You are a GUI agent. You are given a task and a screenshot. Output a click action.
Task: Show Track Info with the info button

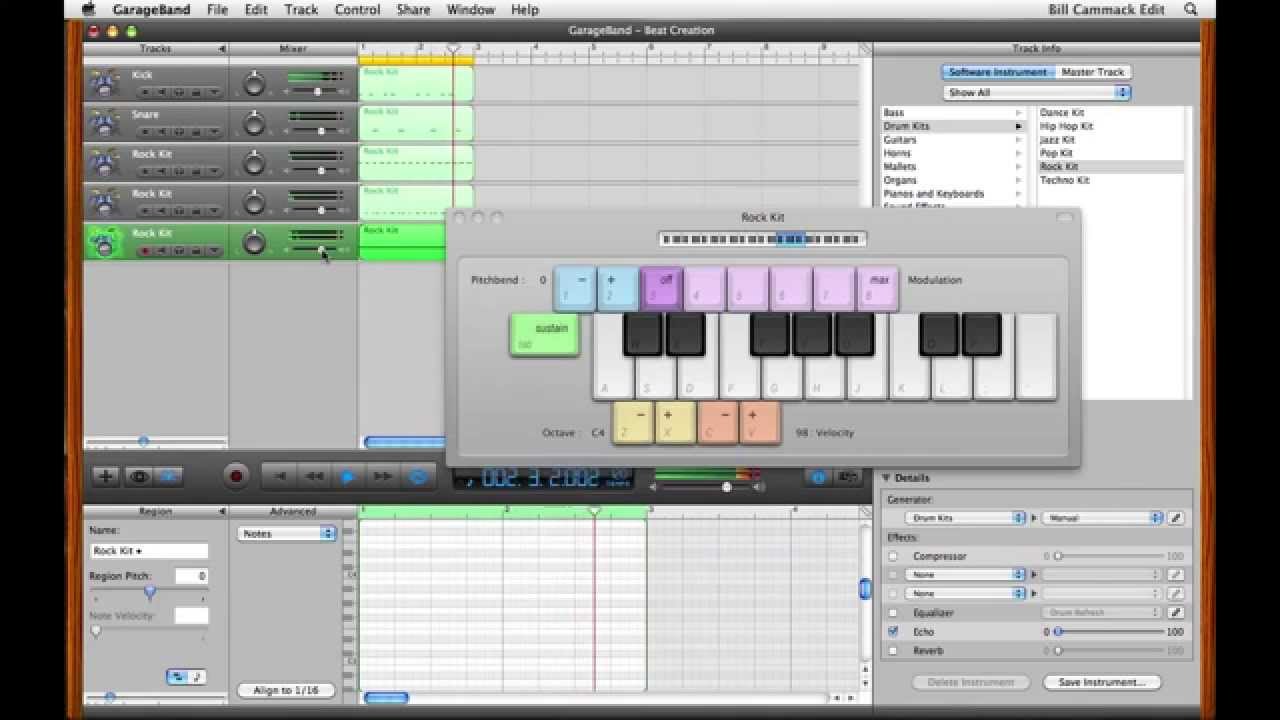[x=819, y=477]
